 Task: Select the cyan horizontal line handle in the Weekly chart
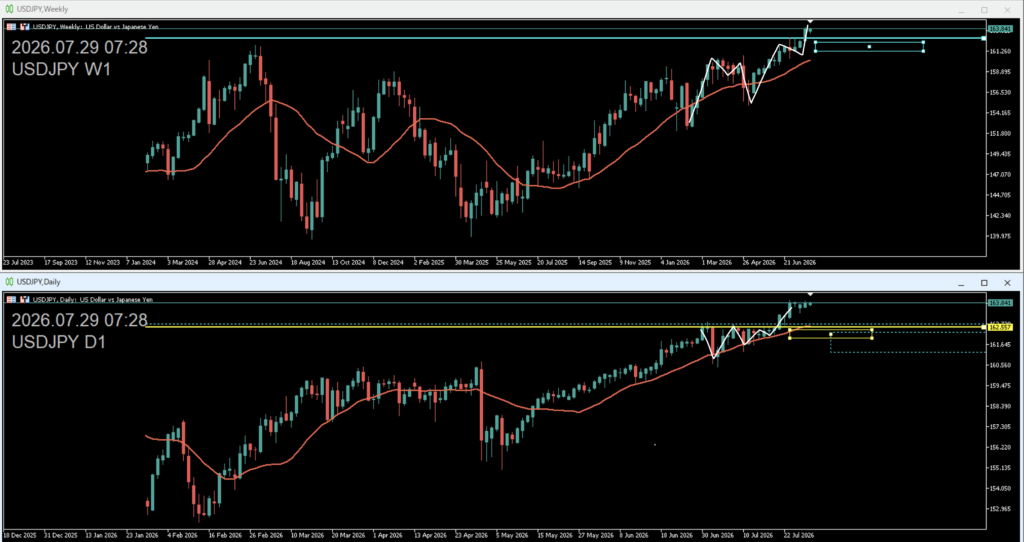984,39
